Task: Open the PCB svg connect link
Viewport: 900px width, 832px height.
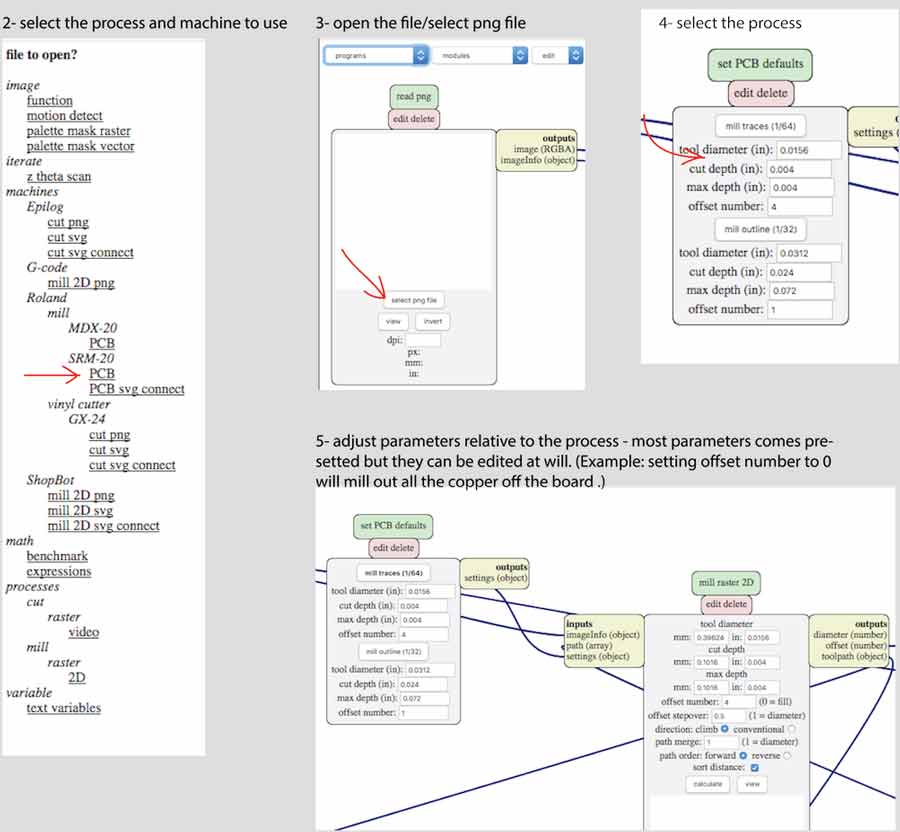Action: coord(136,389)
